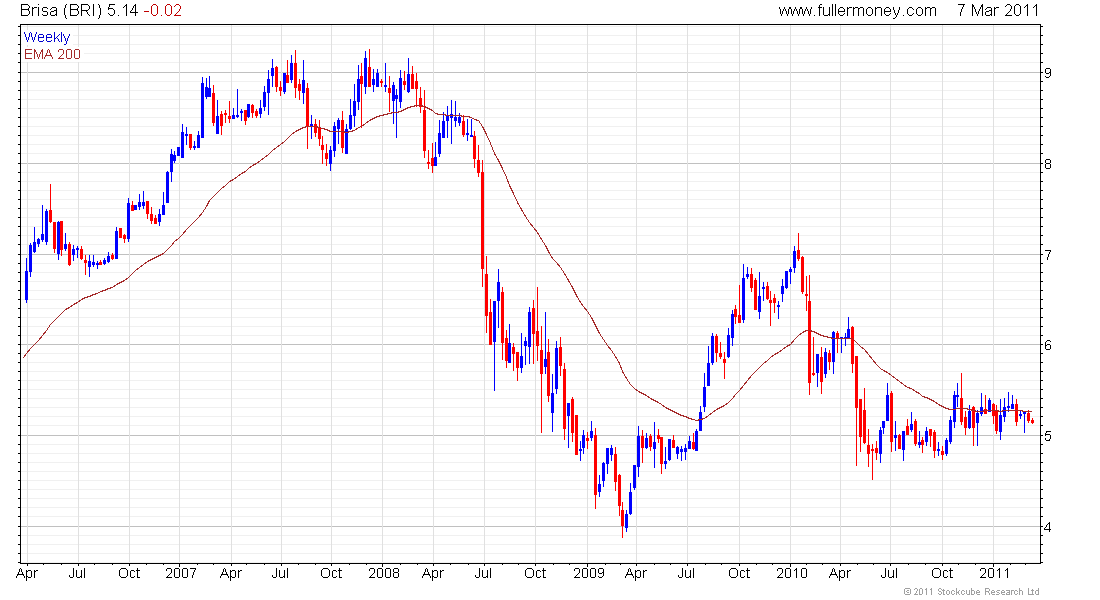Select the red EMA 200 legend label
This screenshot has width=1100, height=600.
tap(53, 54)
